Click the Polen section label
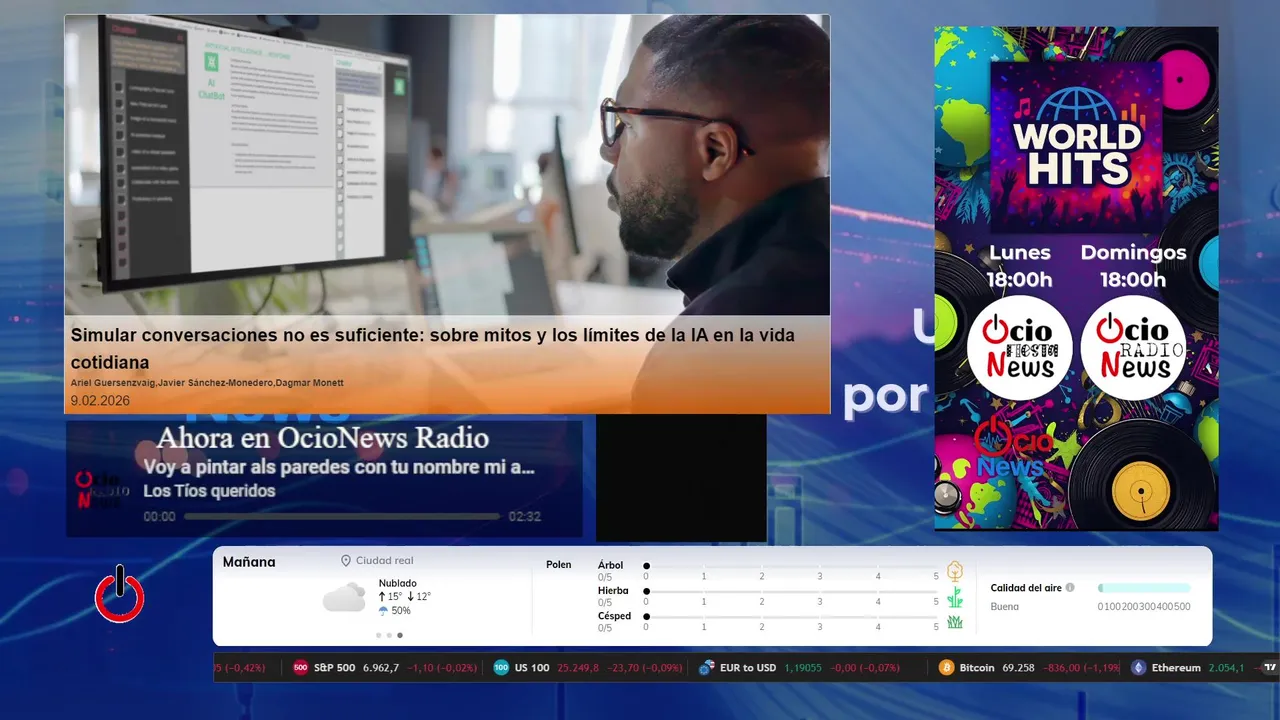Screen dimensions: 1280x720 [x=559, y=565]
